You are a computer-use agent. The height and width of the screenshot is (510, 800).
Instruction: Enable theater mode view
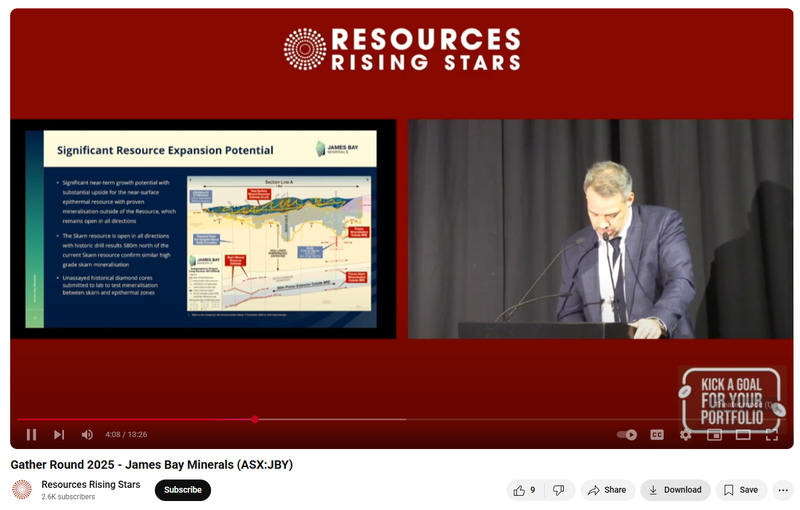743,435
